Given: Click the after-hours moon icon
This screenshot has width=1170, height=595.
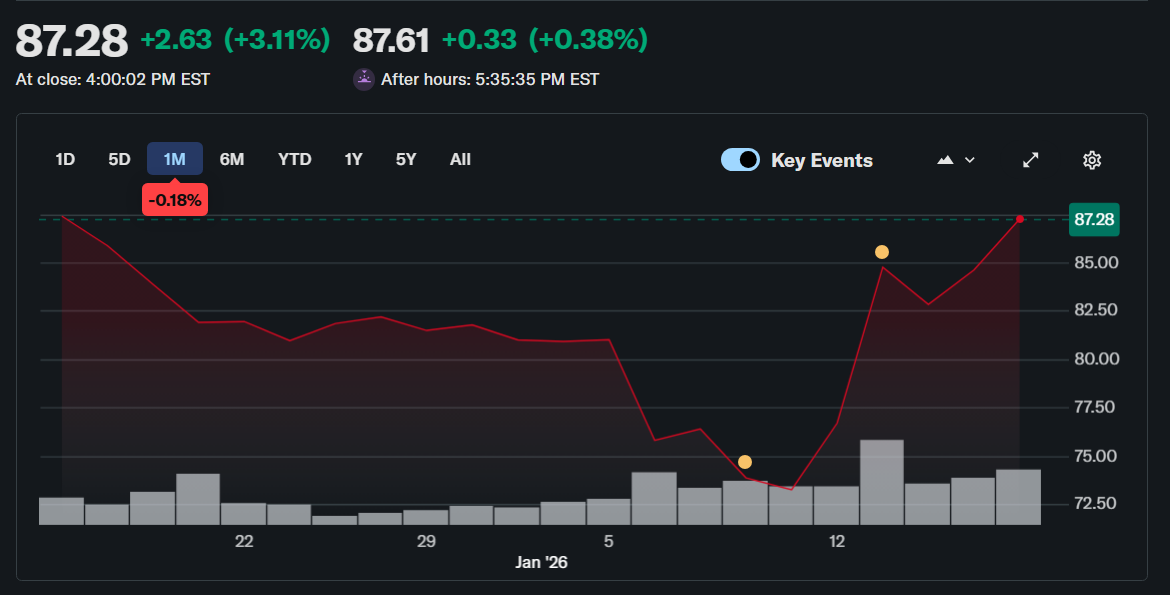Looking at the screenshot, I should pos(363,79).
